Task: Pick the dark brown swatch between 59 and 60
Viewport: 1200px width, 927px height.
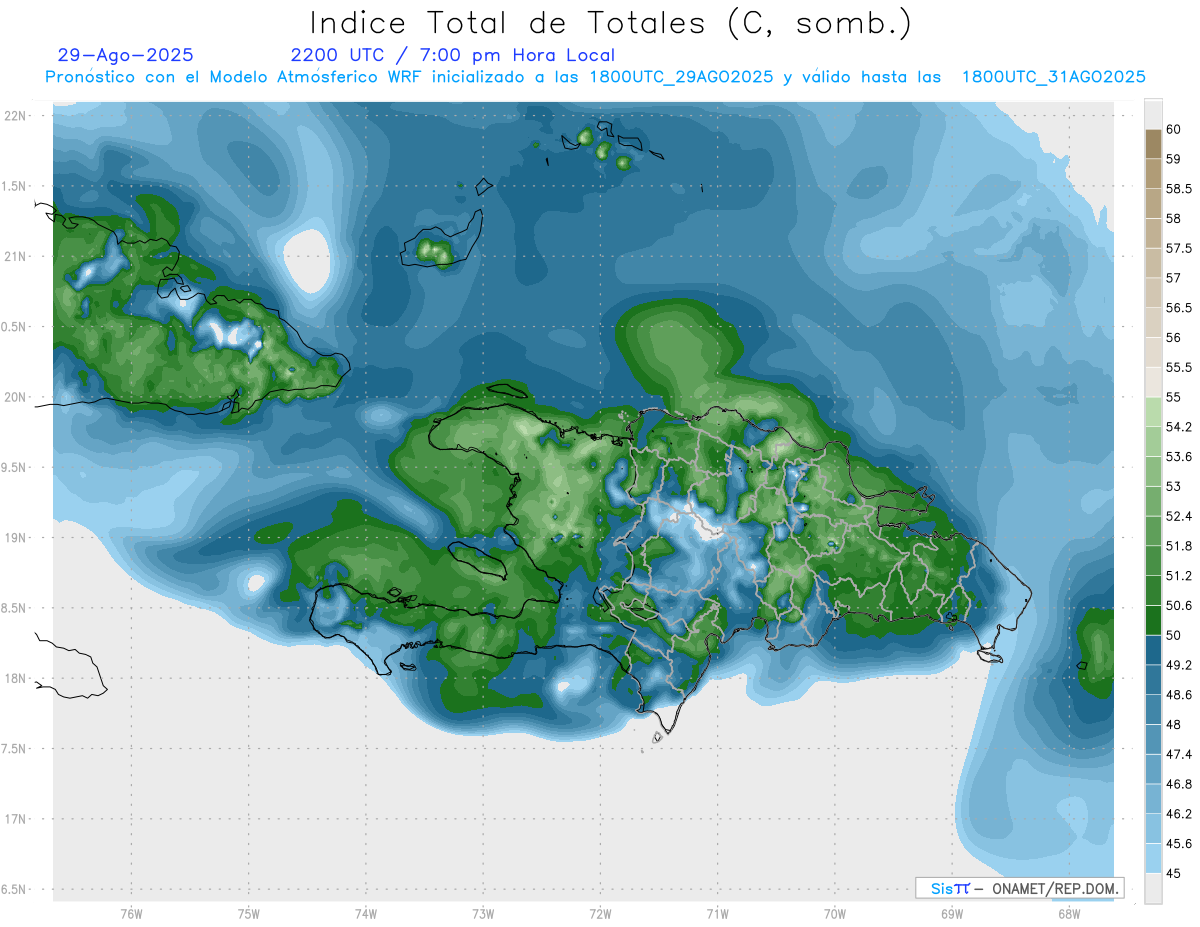Action: click(1153, 144)
